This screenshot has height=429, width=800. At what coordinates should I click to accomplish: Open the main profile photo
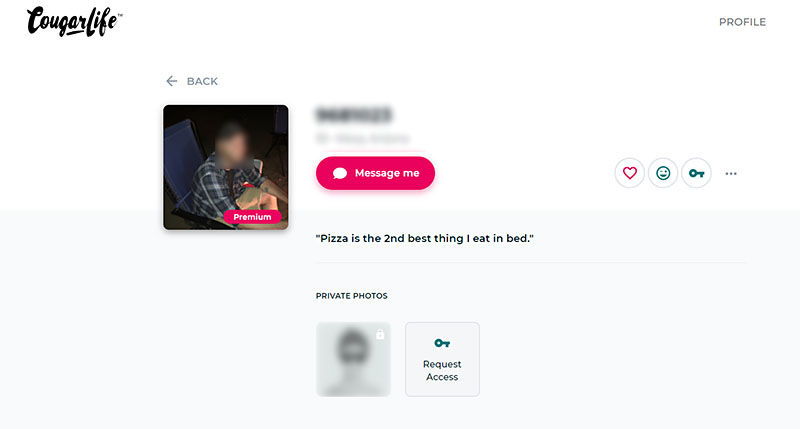pyautogui.click(x=226, y=167)
